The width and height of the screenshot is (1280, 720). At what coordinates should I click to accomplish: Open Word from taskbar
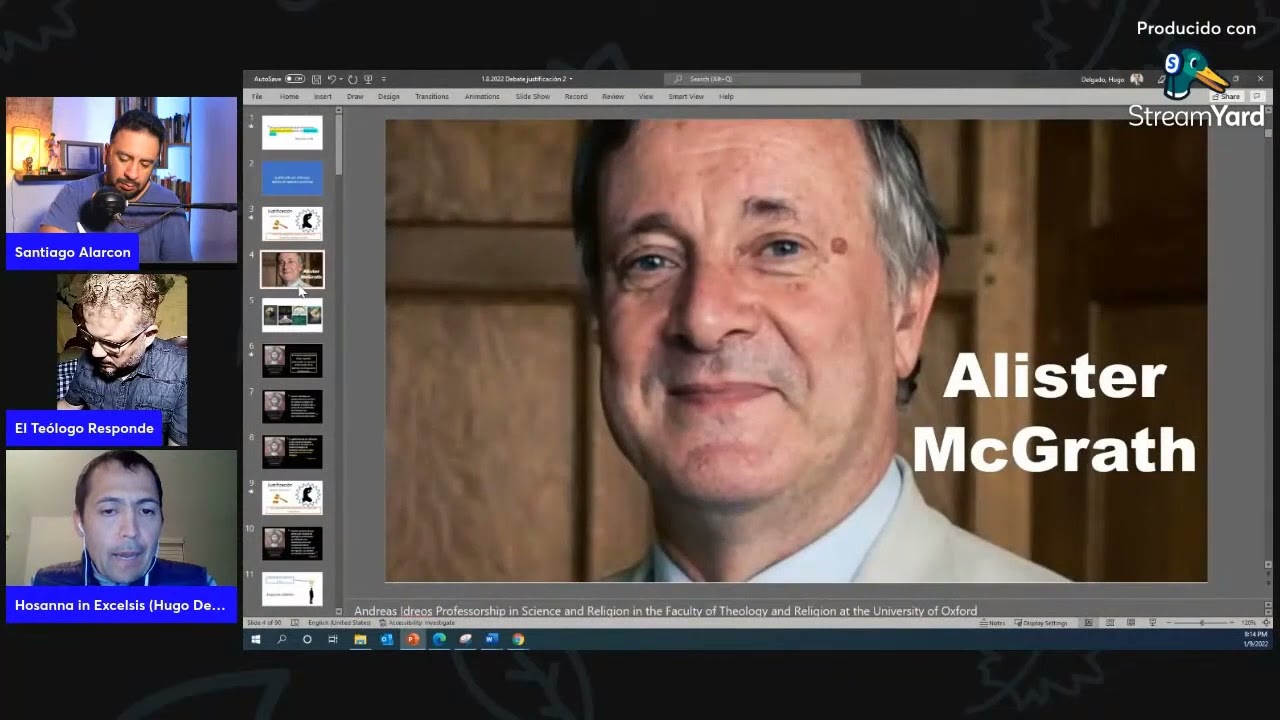491,639
